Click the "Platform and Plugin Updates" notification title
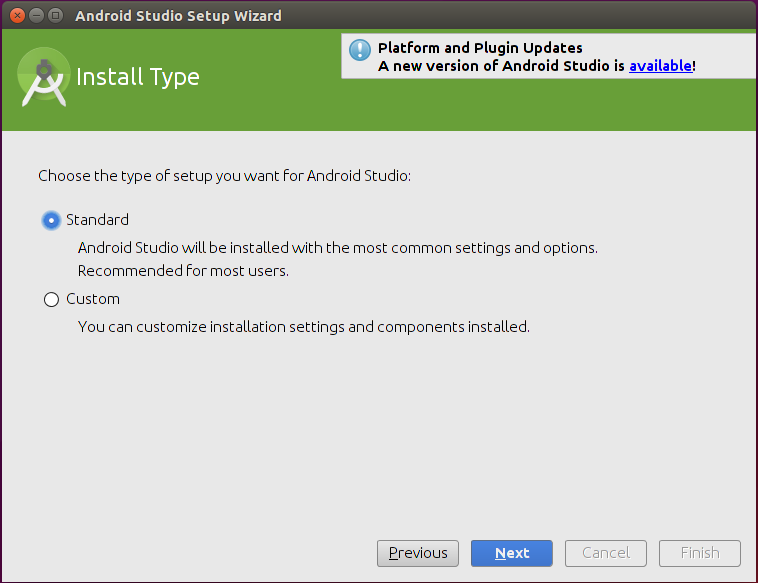758x583 pixels. tap(480, 48)
